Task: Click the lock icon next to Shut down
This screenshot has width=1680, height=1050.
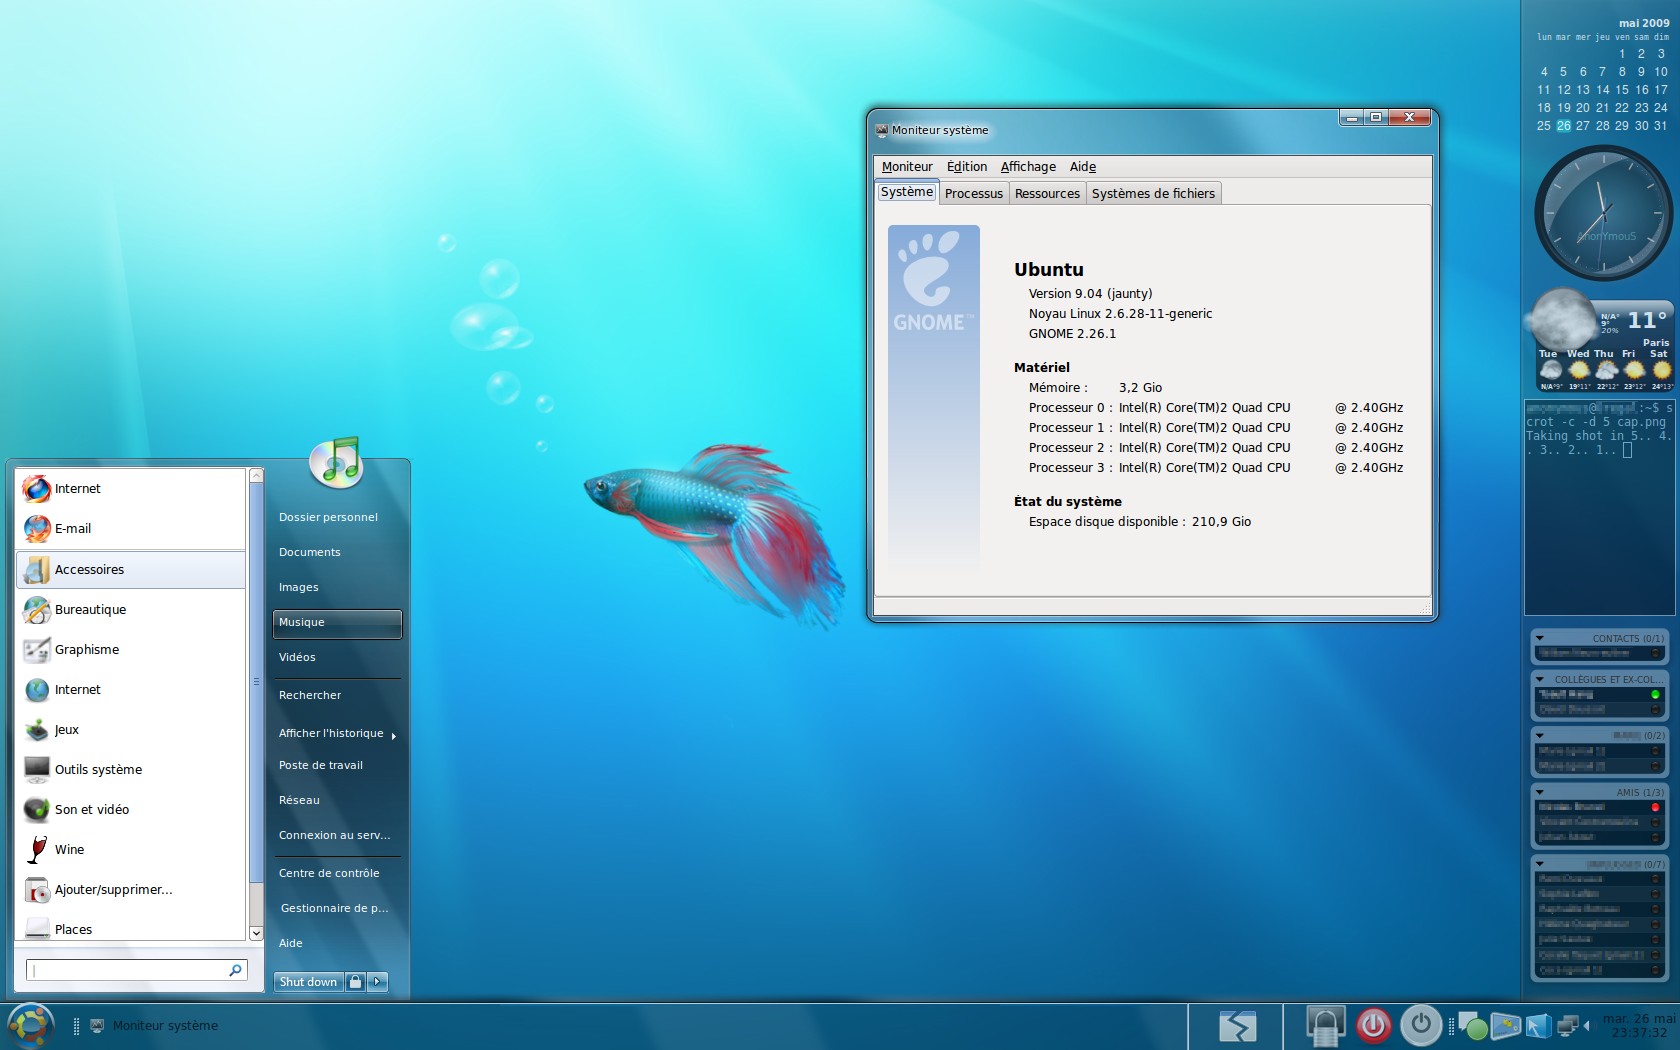Action: (x=355, y=982)
